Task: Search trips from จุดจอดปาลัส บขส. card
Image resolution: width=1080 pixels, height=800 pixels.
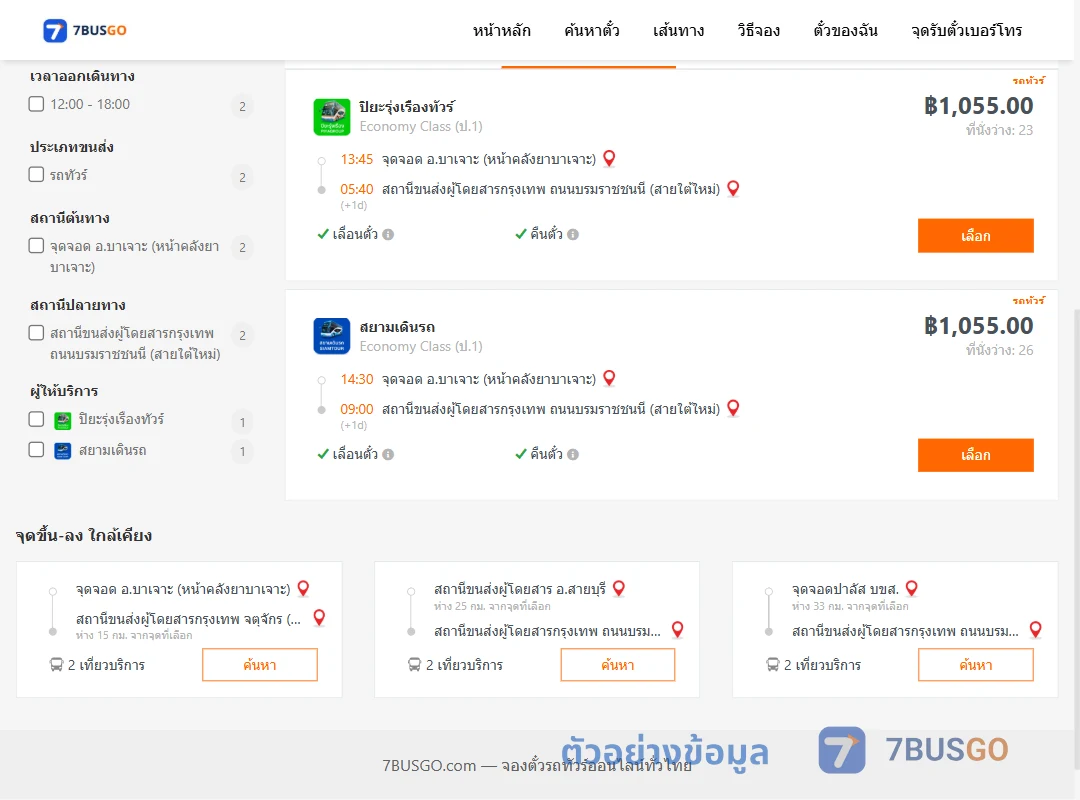Action: 975,665
